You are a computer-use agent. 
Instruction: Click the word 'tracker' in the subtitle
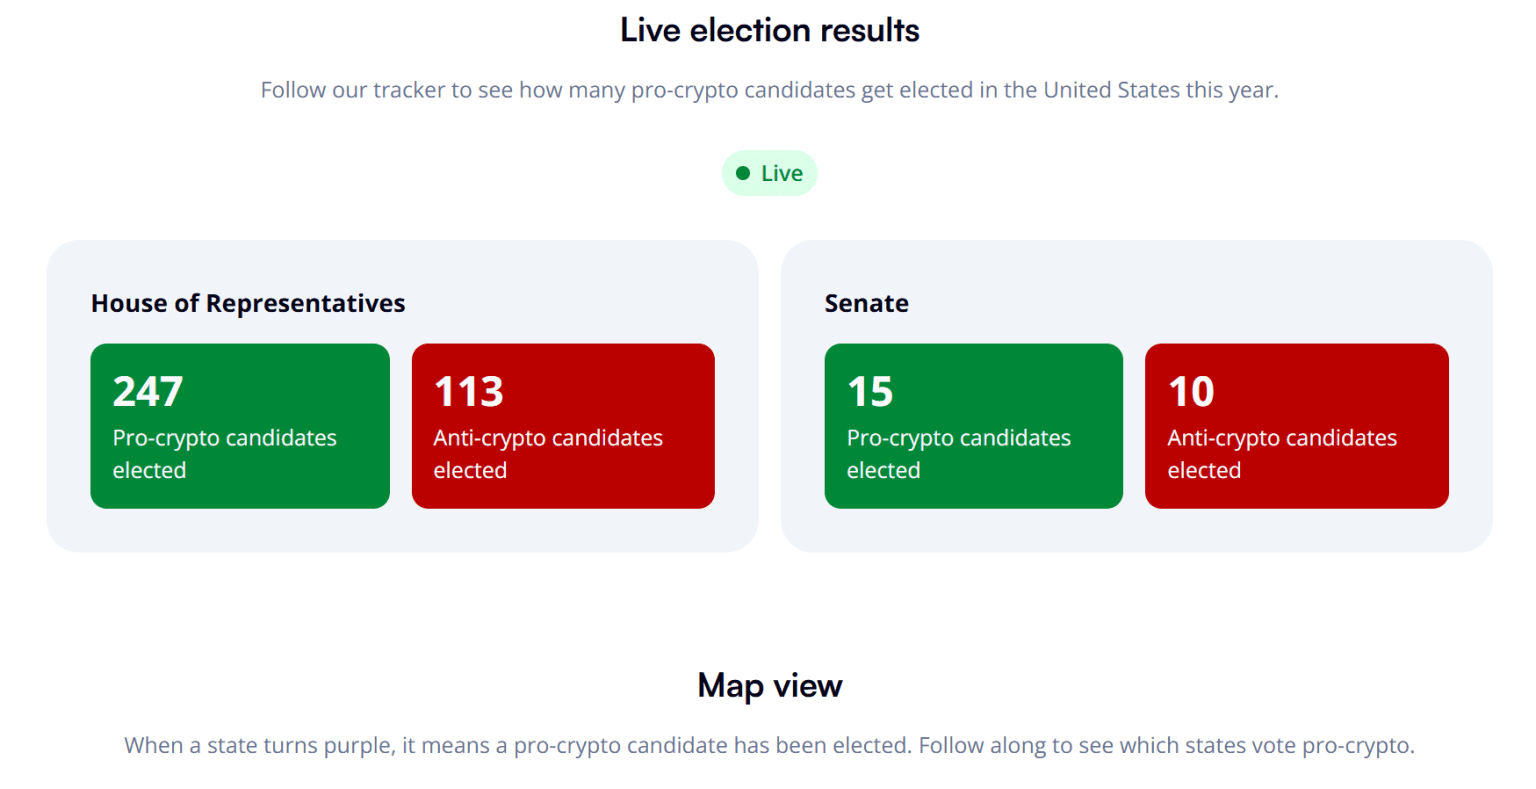click(409, 90)
